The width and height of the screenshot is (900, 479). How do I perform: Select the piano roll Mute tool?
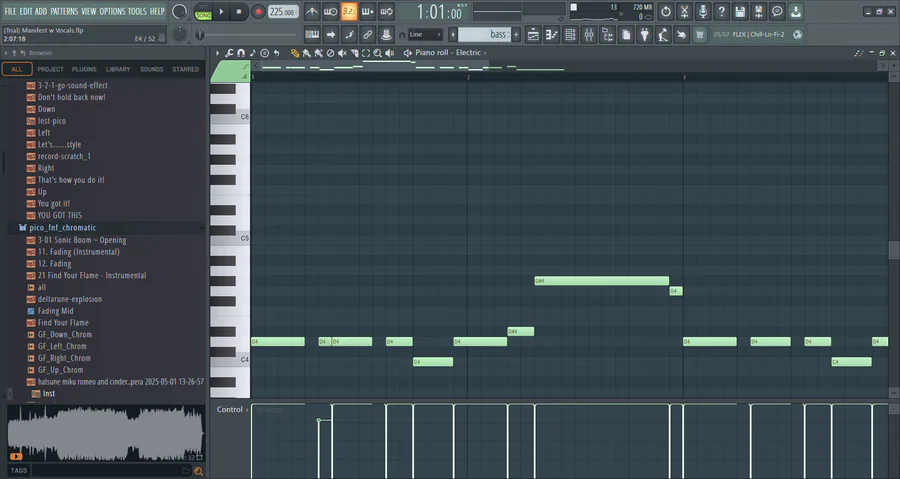click(x=342, y=53)
